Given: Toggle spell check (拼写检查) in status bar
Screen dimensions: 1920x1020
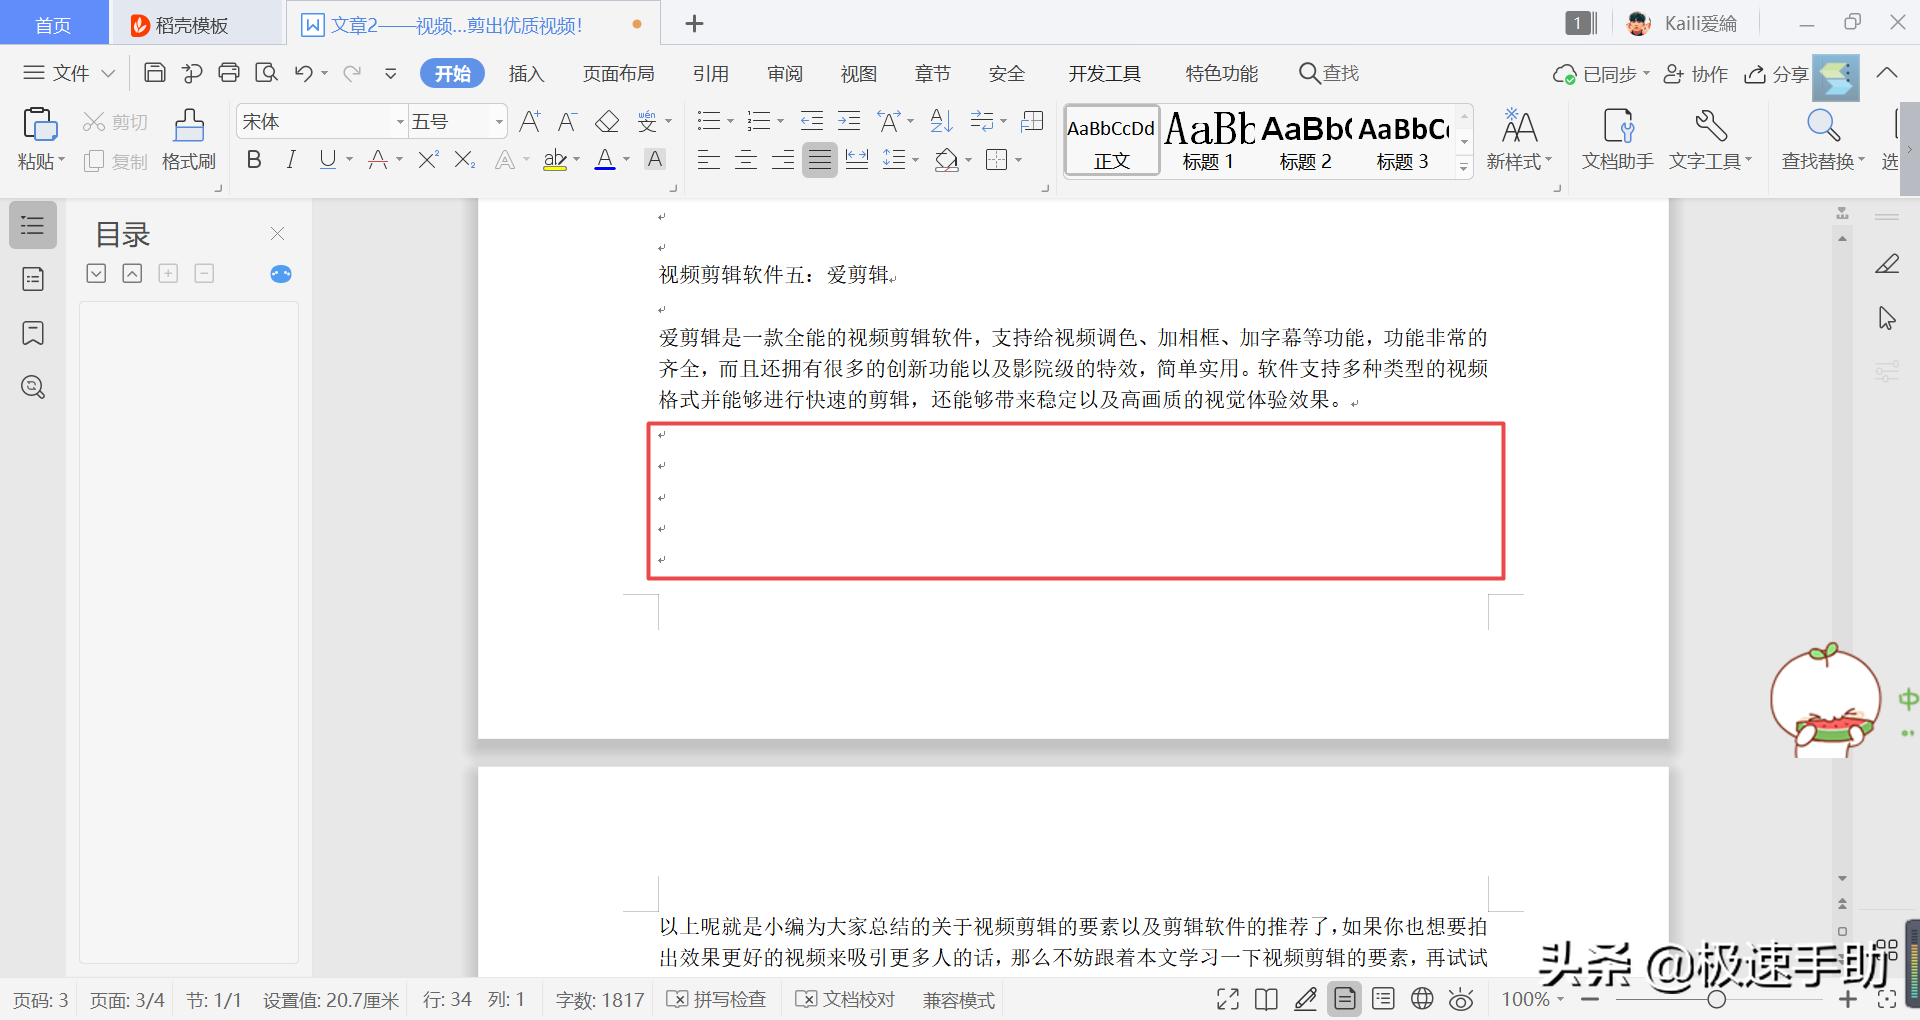Looking at the screenshot, I should [x=716, y=999].
